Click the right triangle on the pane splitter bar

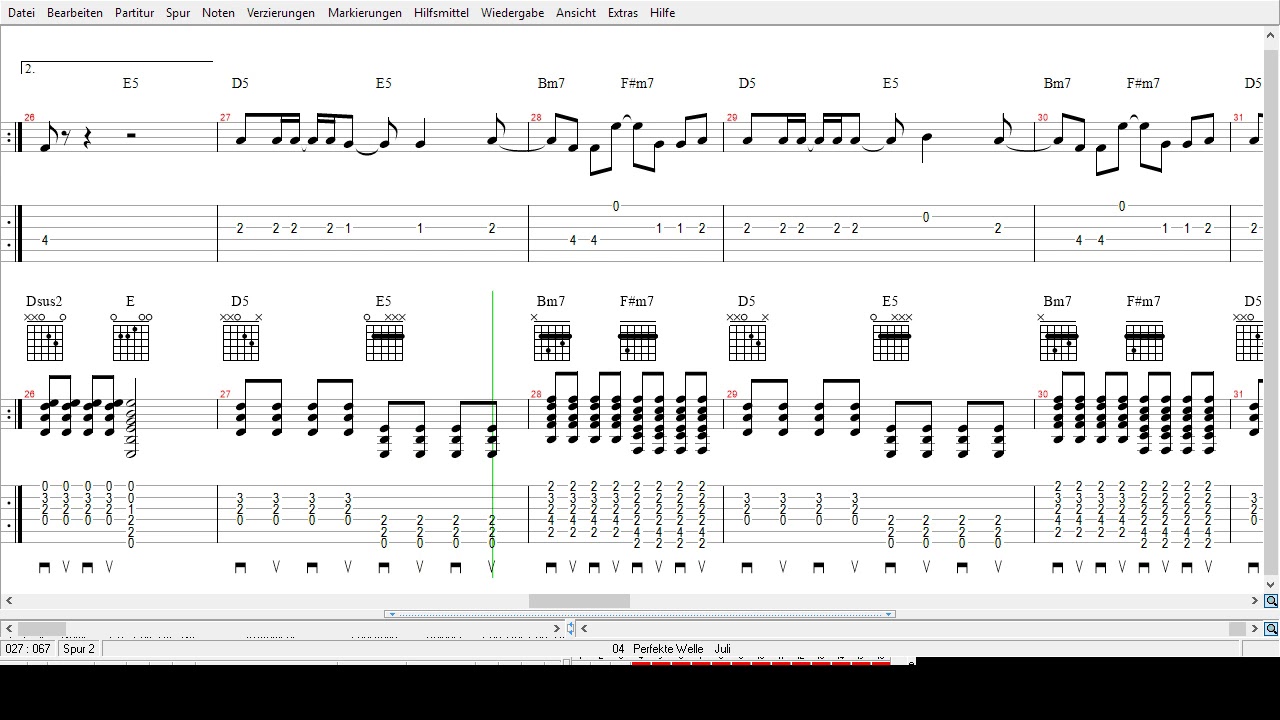click(x=889, y=614)
